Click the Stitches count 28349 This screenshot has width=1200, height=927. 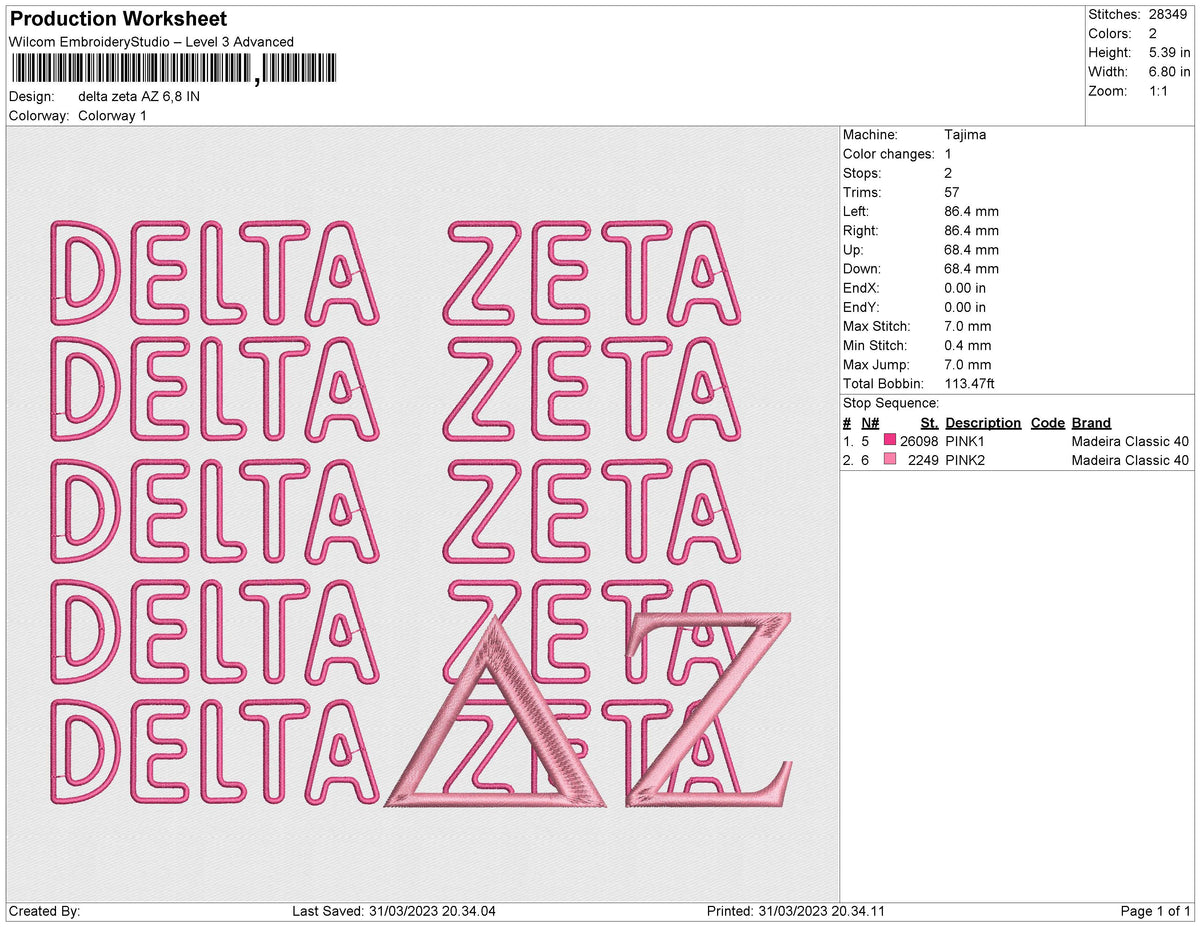click(x=1172, y=14)
